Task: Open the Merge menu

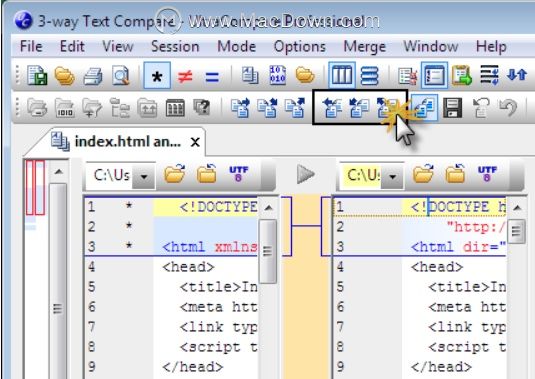Action: pos(364,46)
